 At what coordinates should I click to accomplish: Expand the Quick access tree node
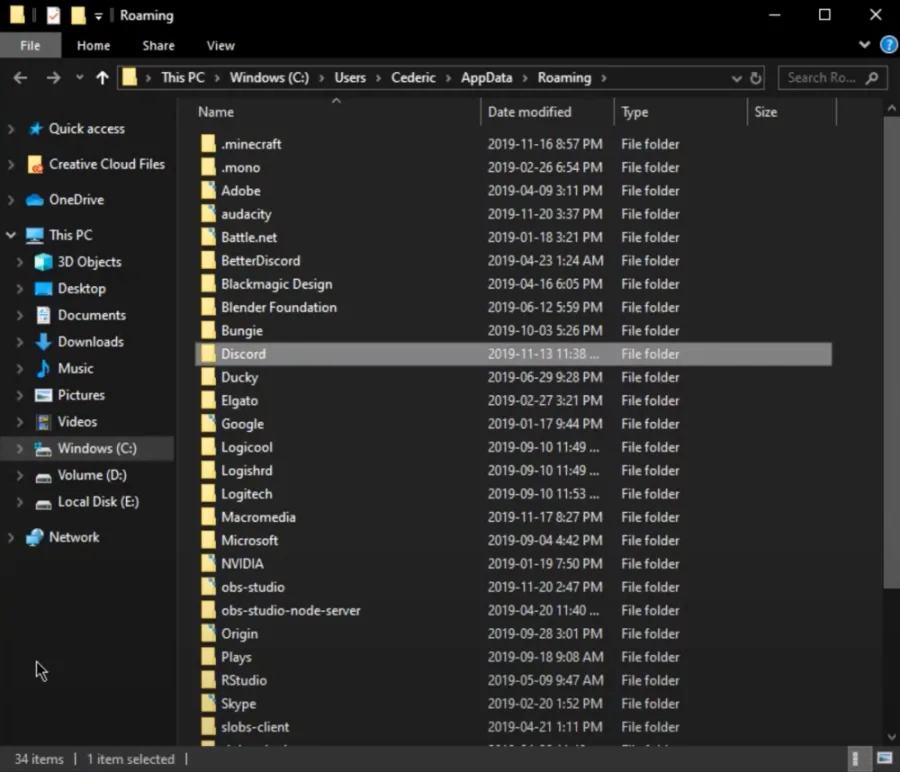click(x=11, y=129)
